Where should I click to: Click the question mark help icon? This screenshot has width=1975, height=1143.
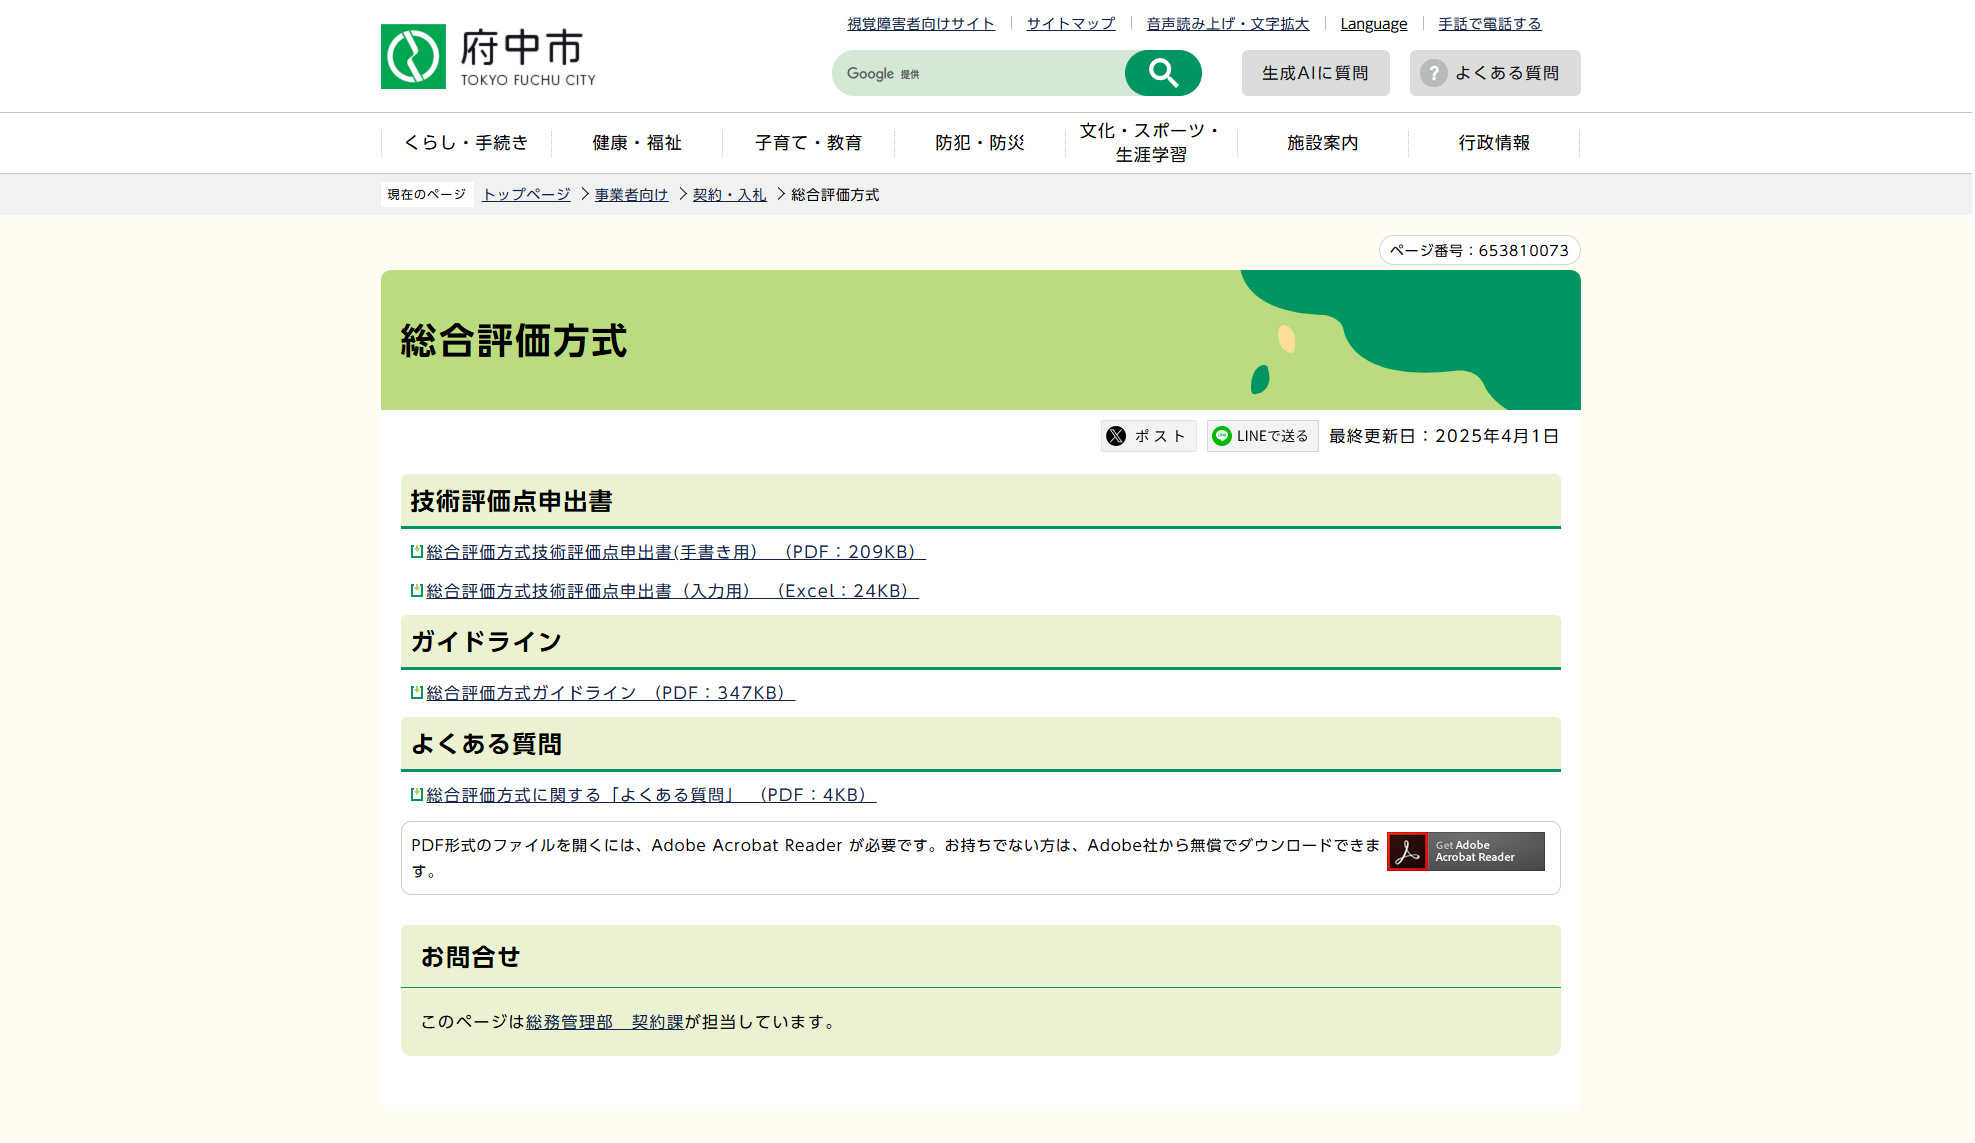click(x=1433, y=73)
